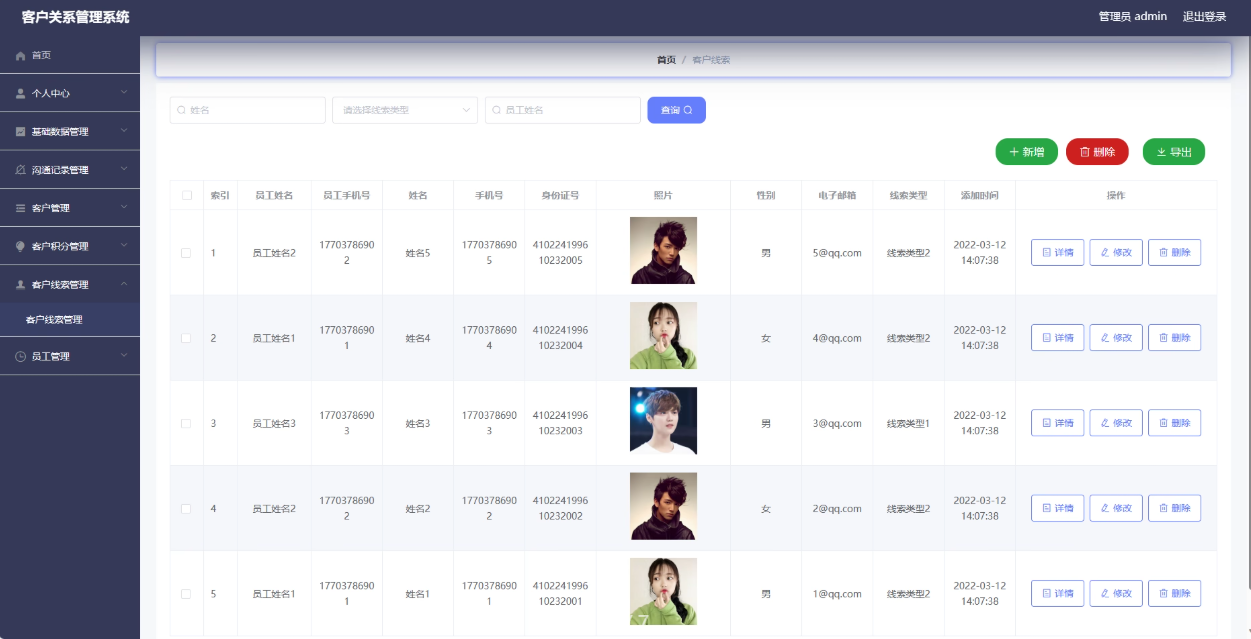Image resolution: width=1251 pixels, height=639 pixels.
Task: Tick the select-all checkbox in the table header
Action: [186, 195]
